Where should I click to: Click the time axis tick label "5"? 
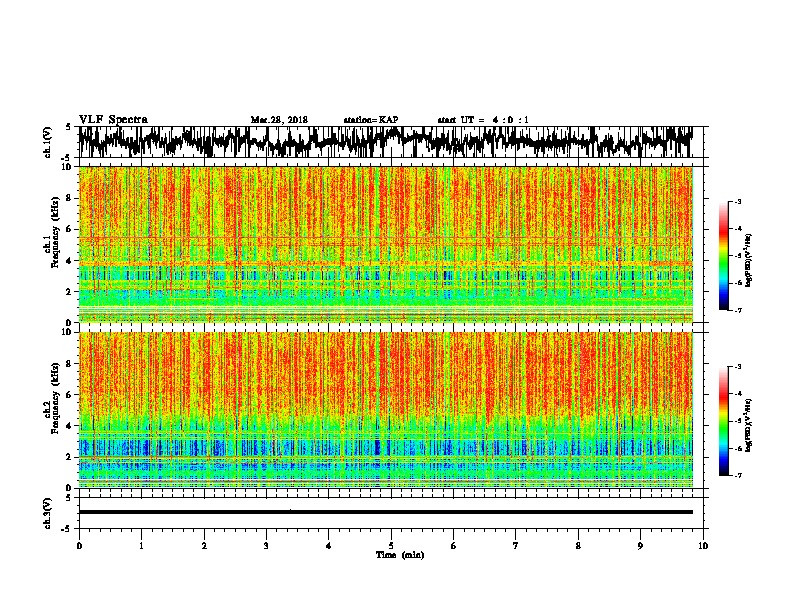(391, 546)
